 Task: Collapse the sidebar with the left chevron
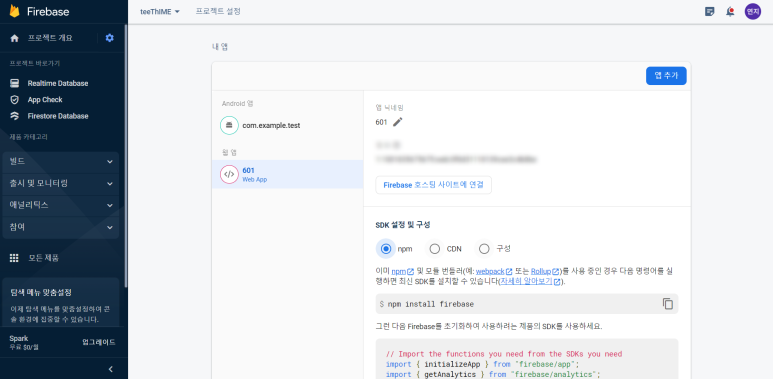(x=110, y=369)
